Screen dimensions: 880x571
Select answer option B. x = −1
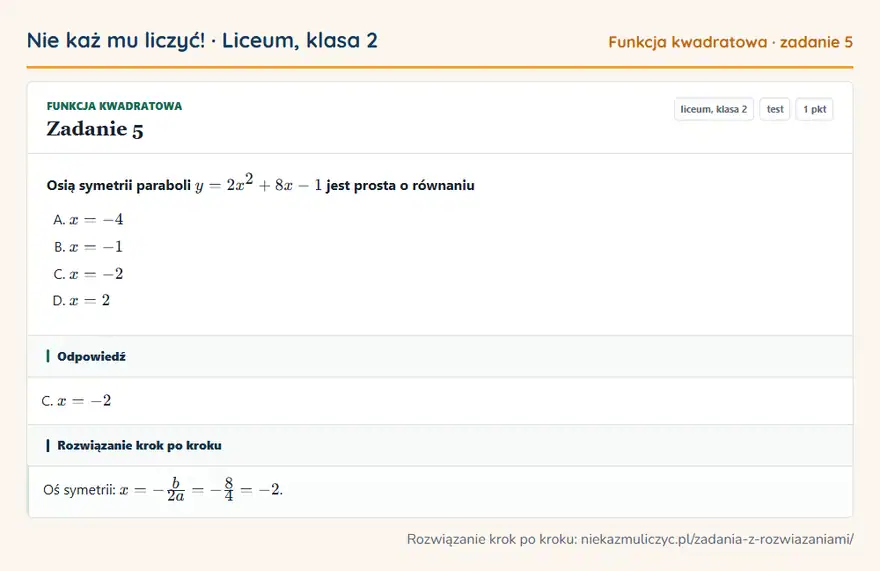click(88, 246)
